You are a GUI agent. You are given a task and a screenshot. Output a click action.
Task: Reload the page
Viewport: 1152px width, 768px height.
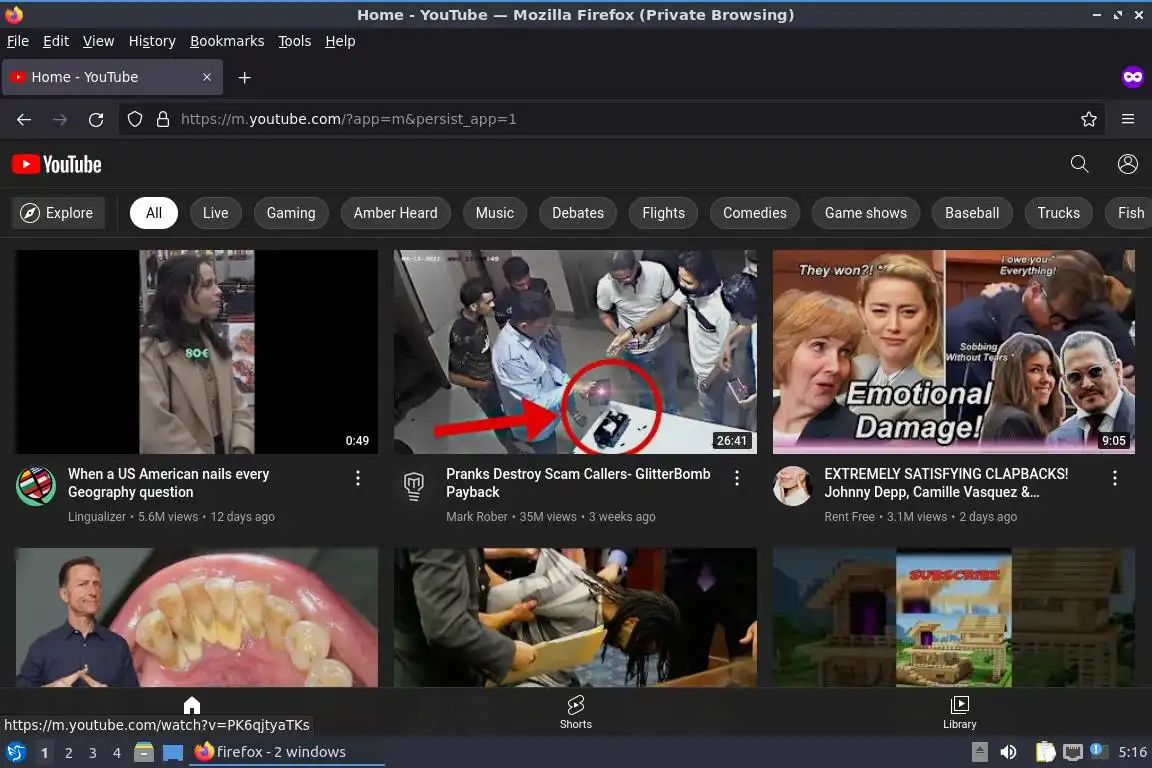(96, 119)
